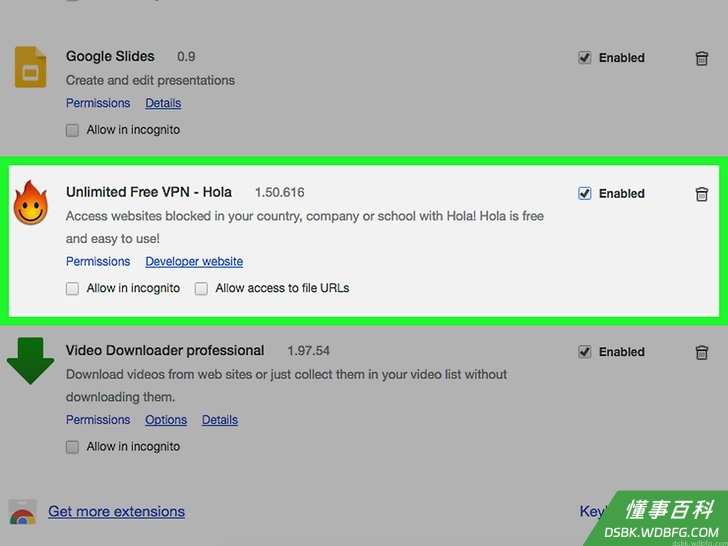The width and height of the screenshot is (728, 546).
Task: Click the Video Downloader version 1.97.54
Action: point(308,351)
